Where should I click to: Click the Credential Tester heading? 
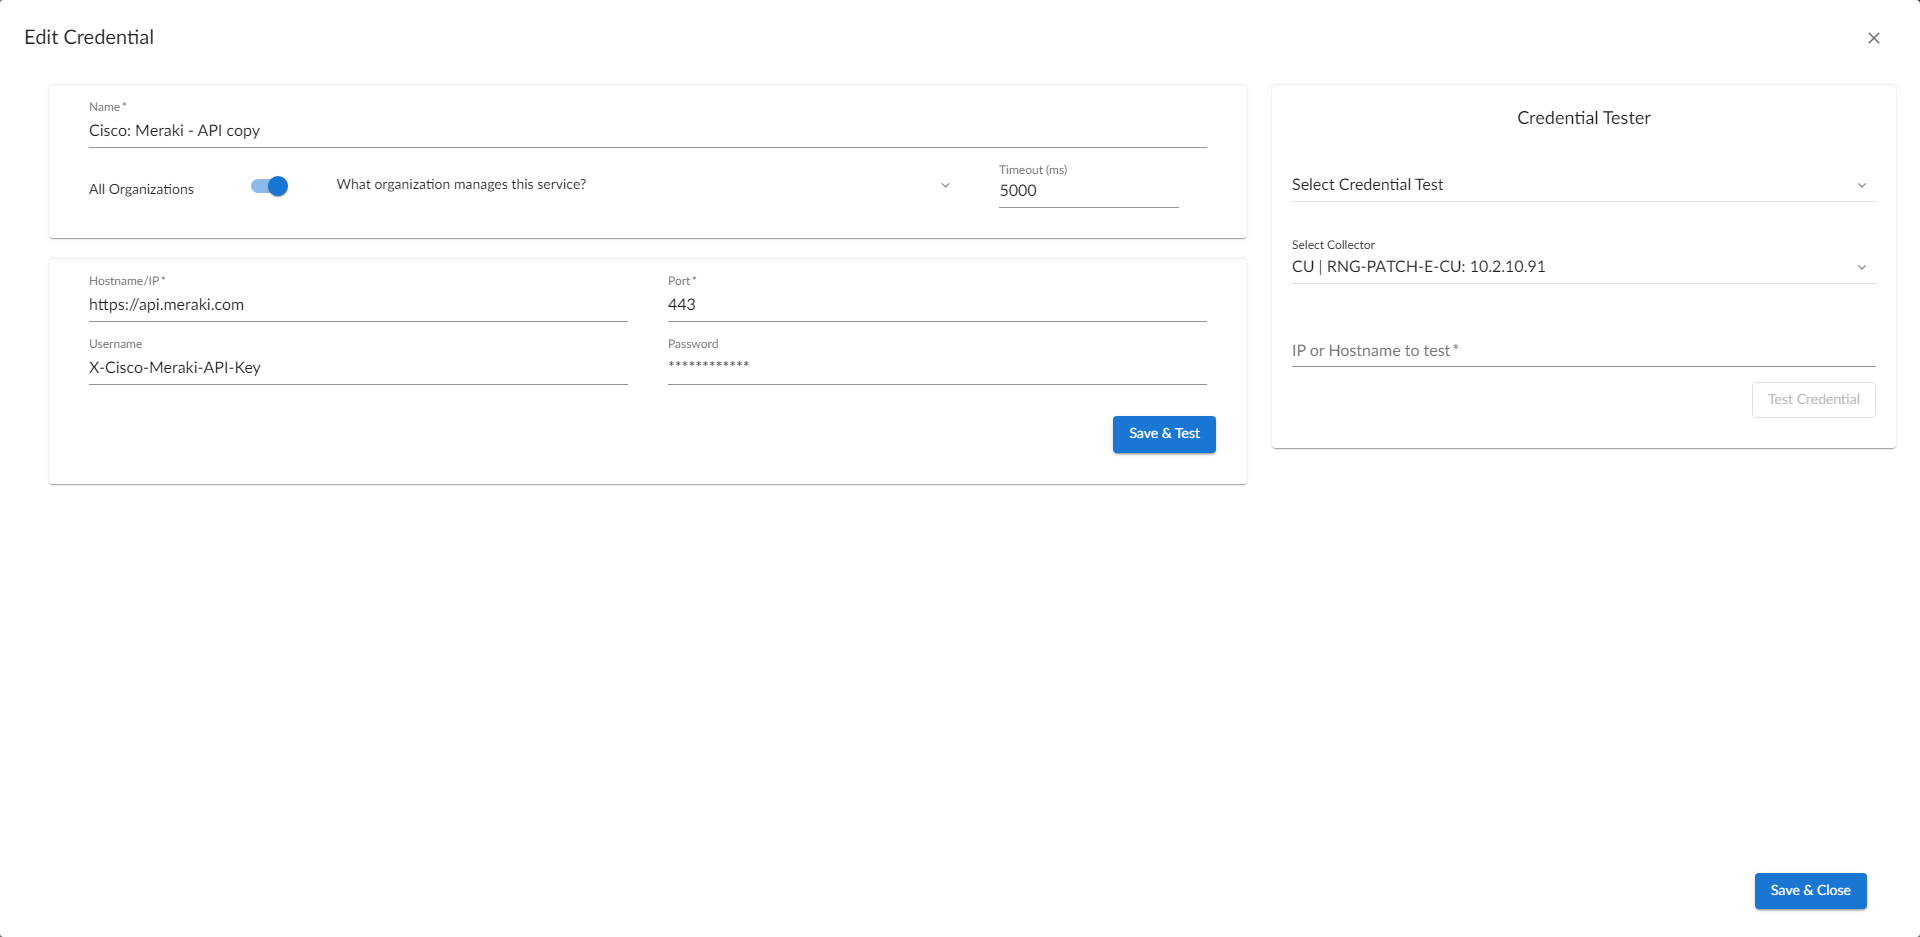pyautogui.click(x=1582, y=118)
